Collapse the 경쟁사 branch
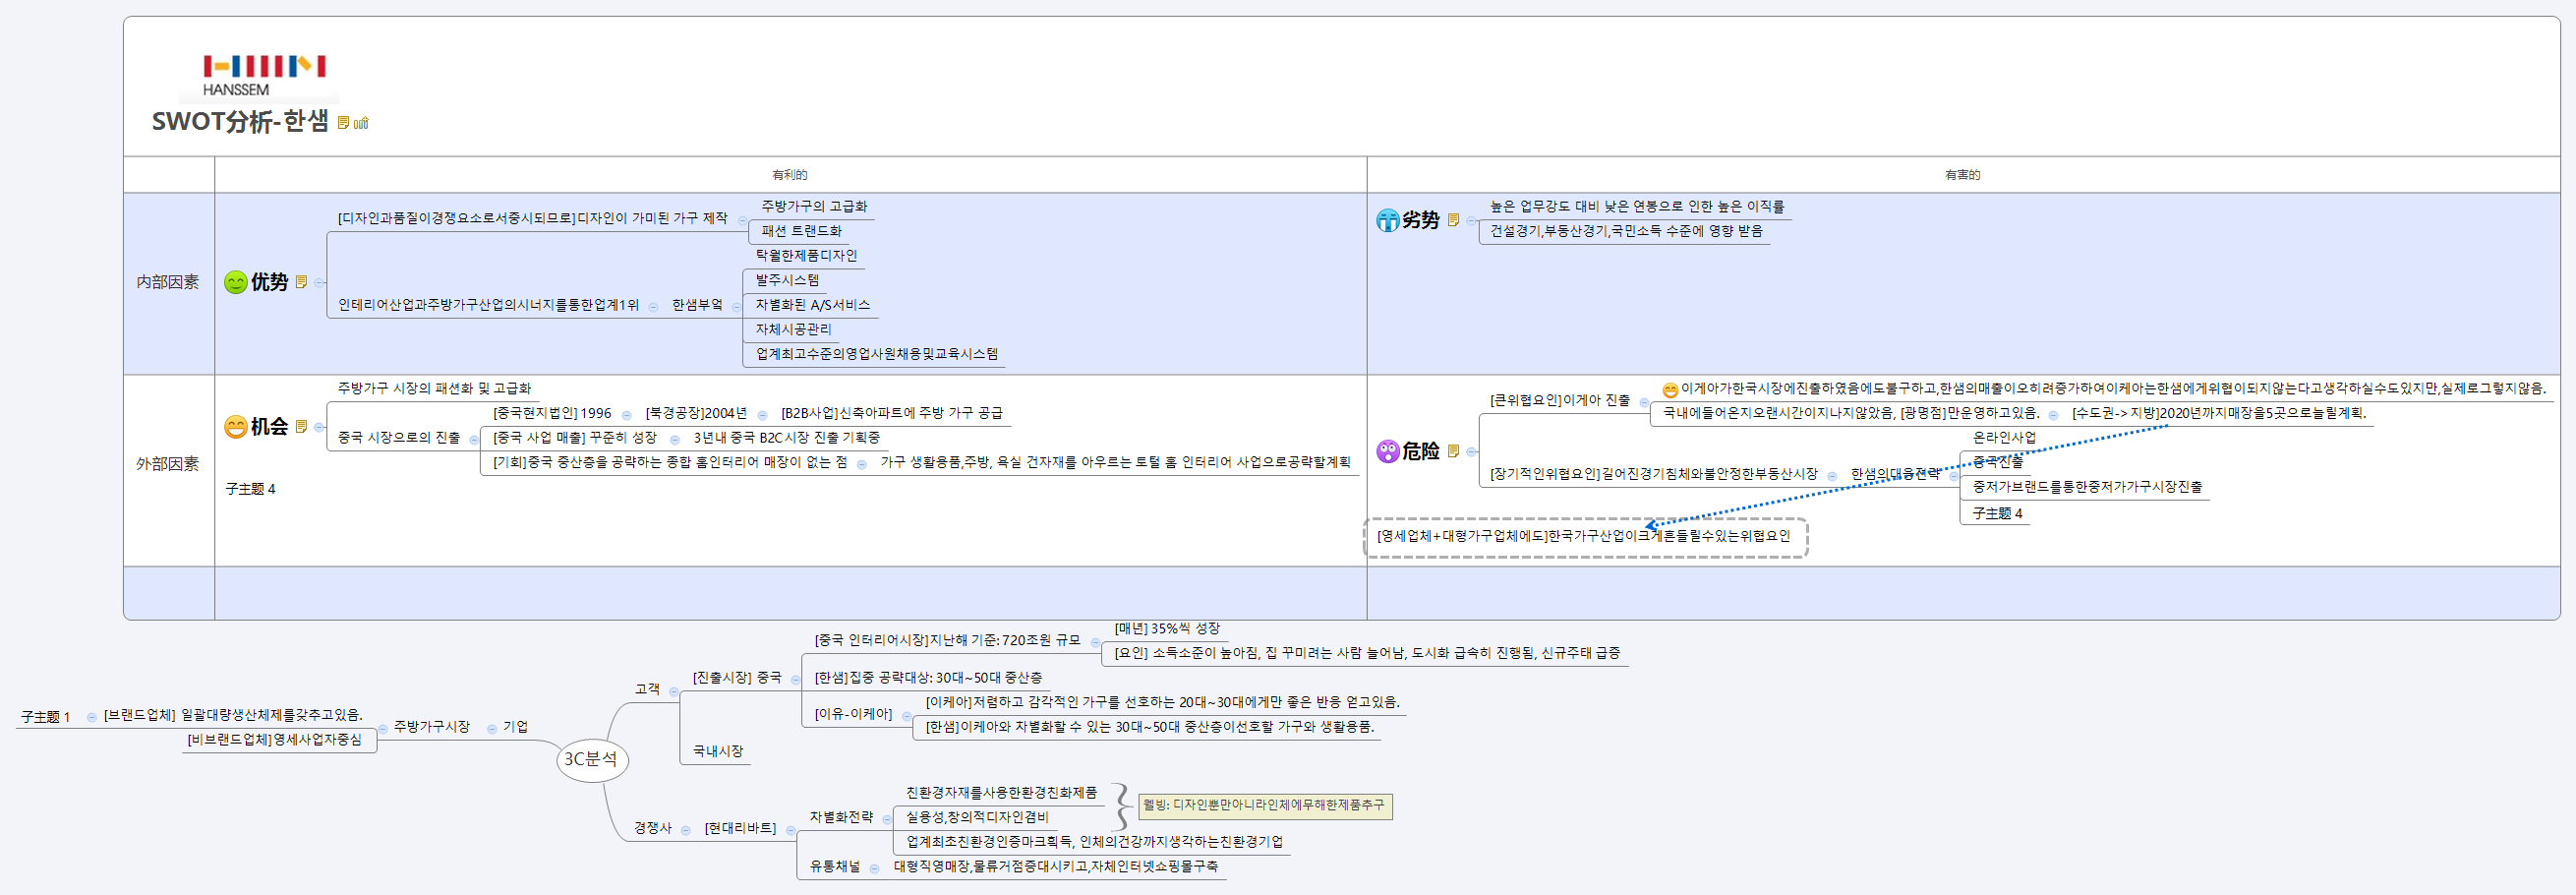This screenshot has height=895, width=2576. (687, 830)
